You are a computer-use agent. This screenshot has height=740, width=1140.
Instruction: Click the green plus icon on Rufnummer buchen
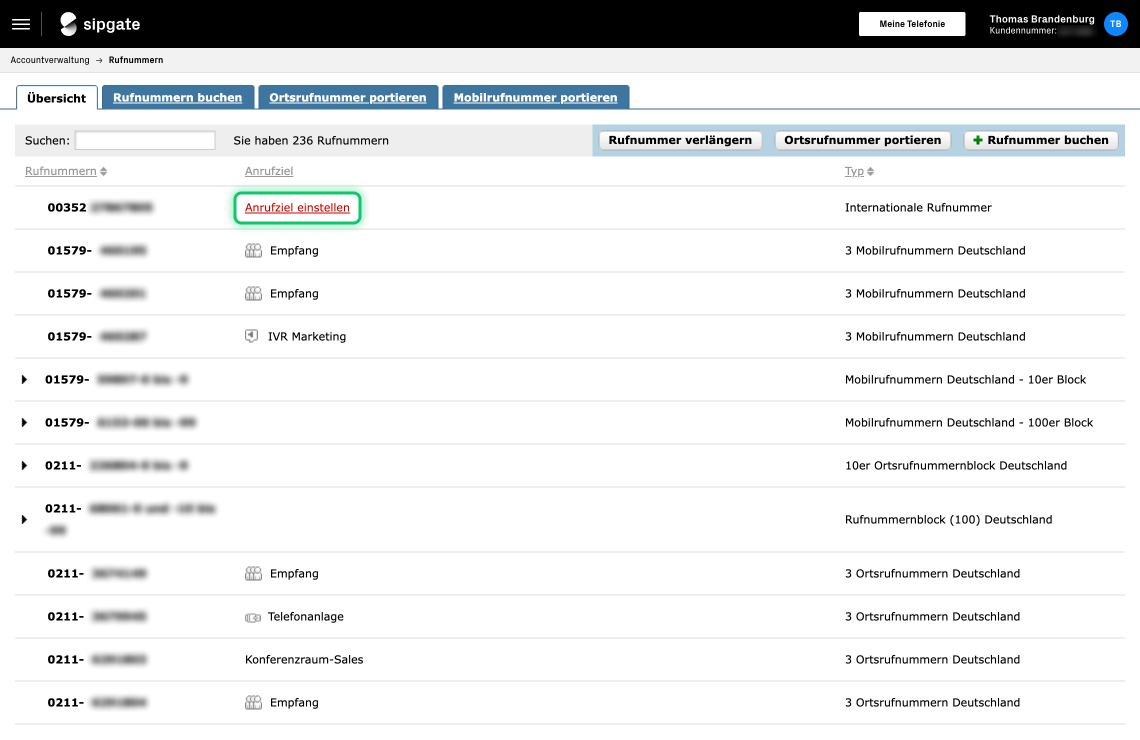(x=978, y=140)
